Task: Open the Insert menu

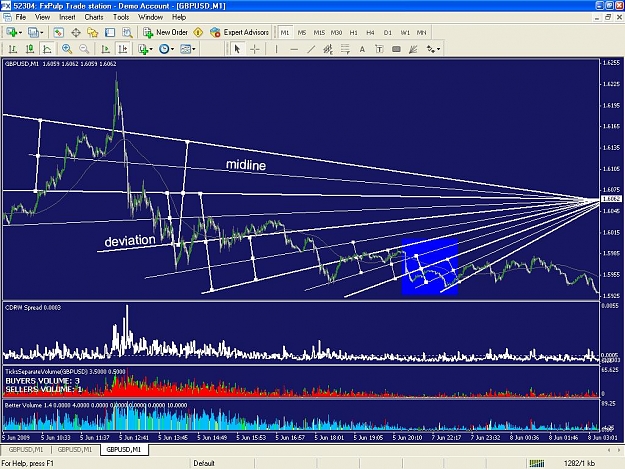Action: [x=67, y=17]
